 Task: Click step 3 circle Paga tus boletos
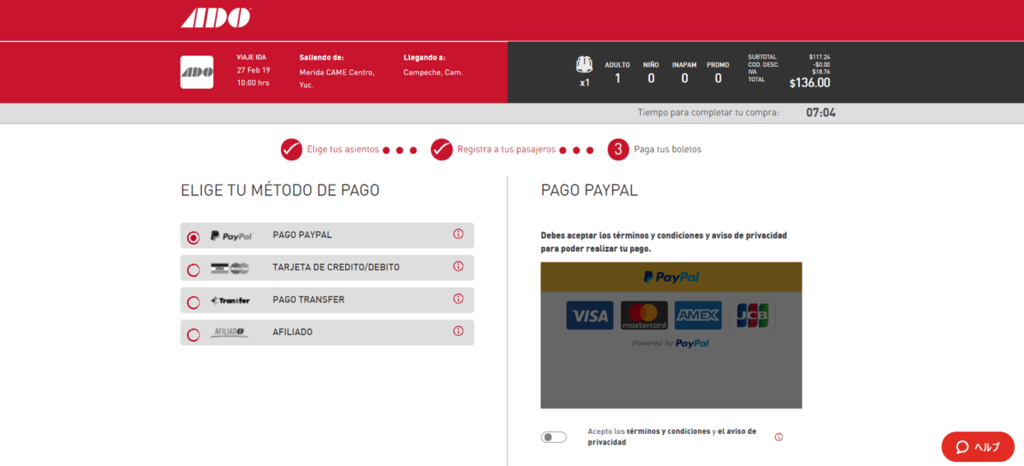618,149
